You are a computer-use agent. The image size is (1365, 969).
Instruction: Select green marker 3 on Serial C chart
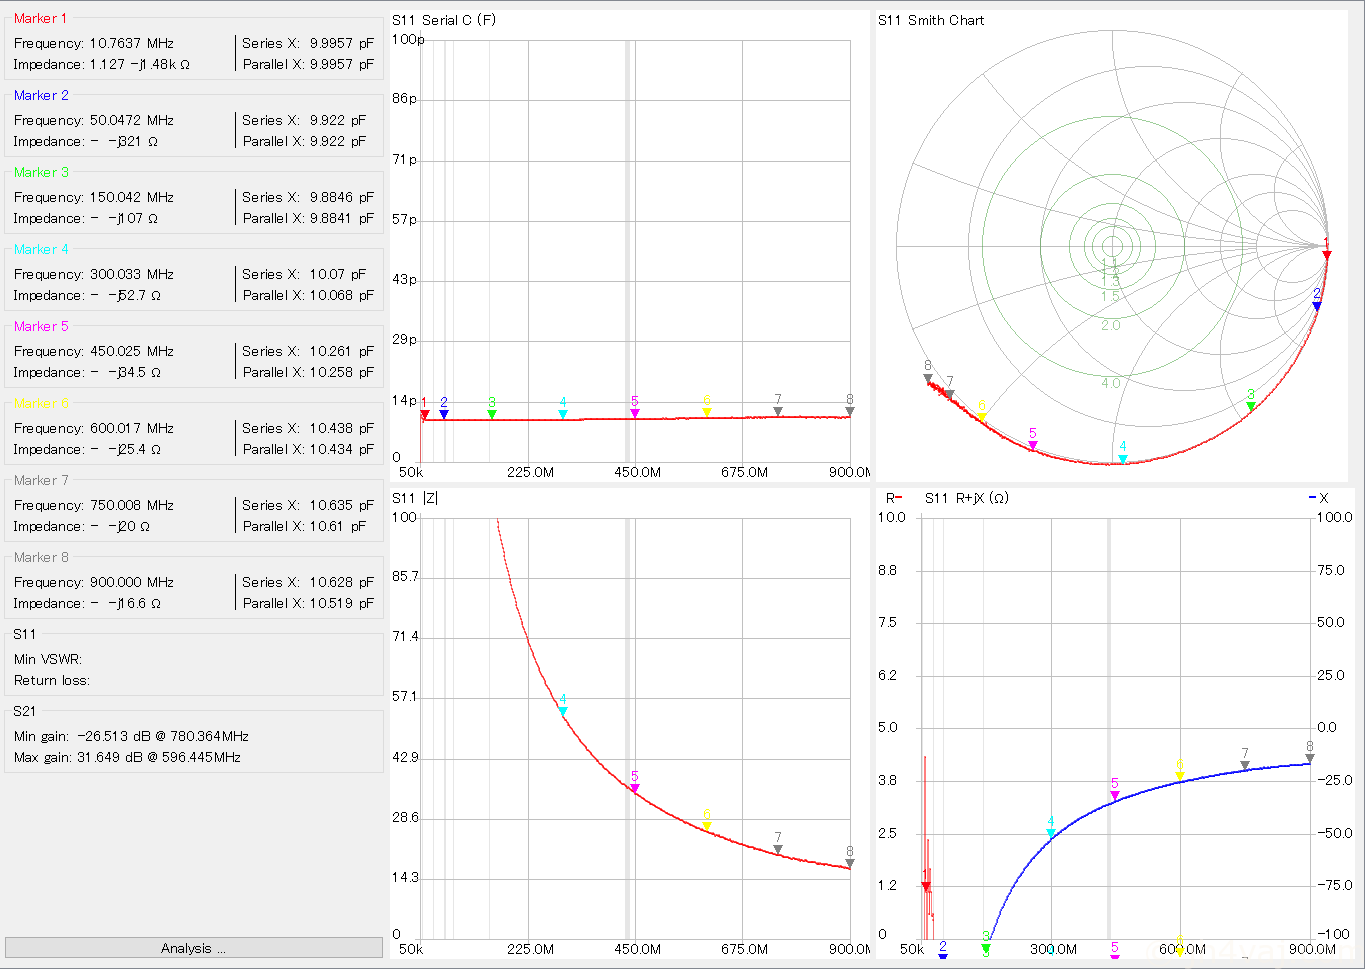492,413
